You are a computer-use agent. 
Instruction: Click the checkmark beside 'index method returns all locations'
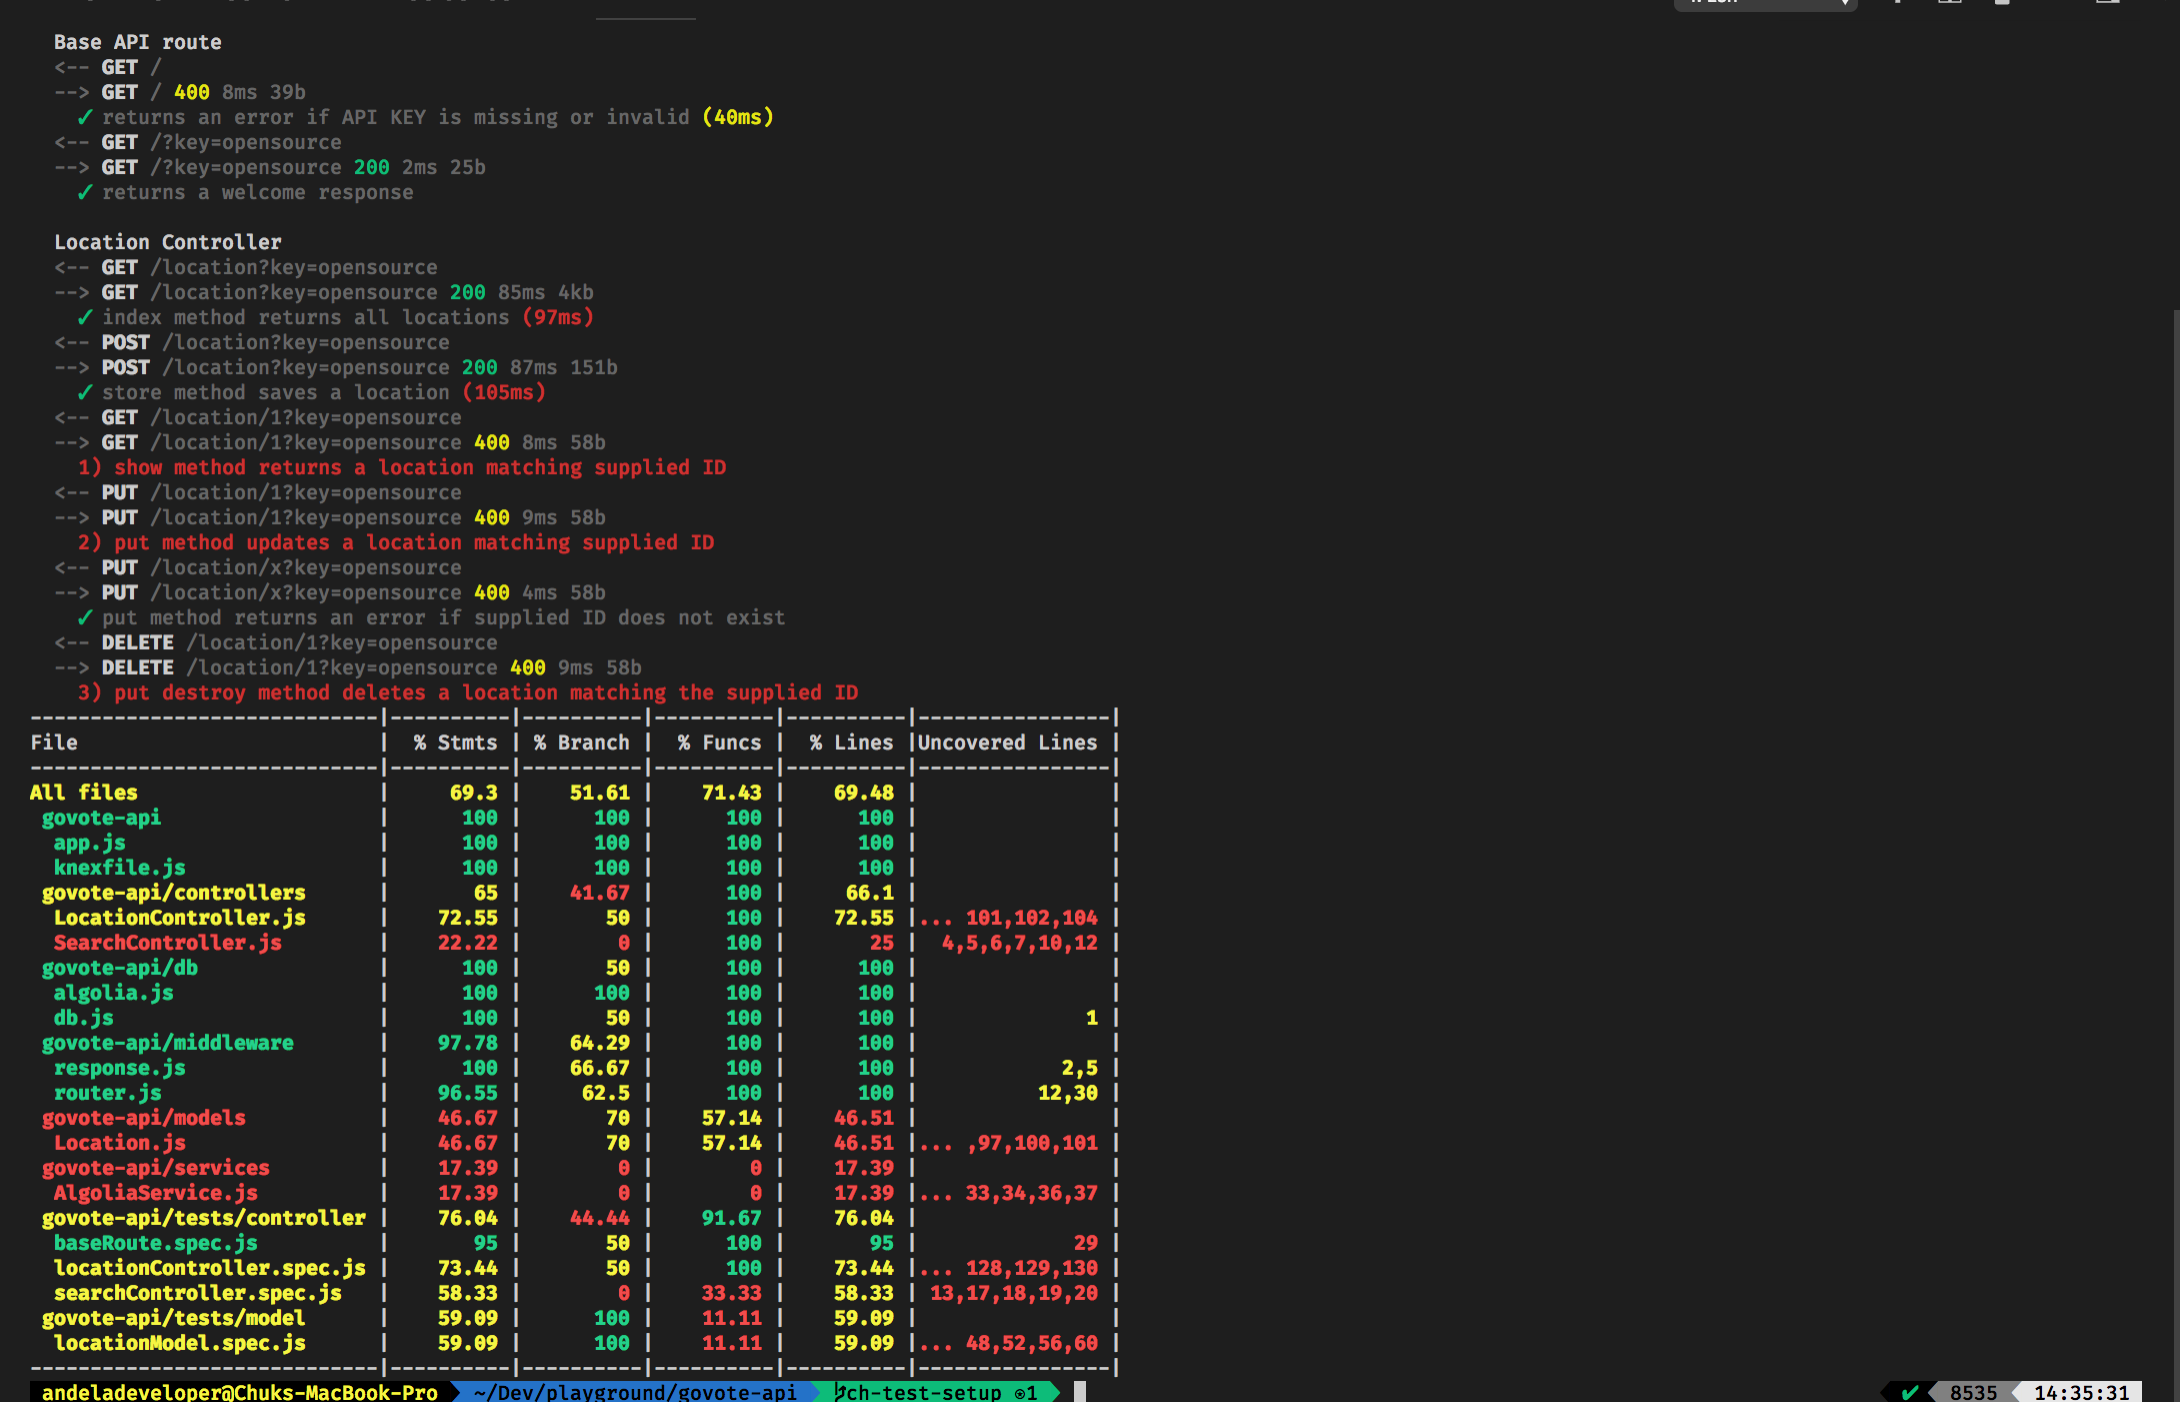tap(85, 317)
